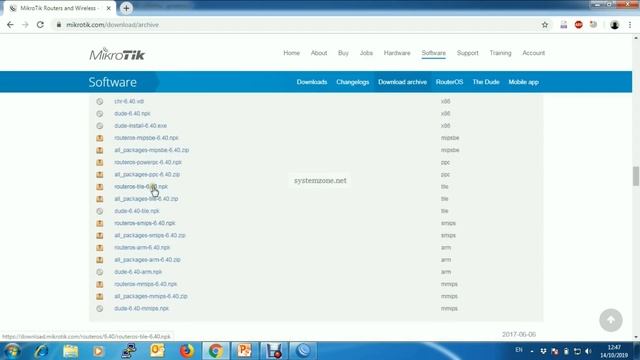Click the icon beside dude-6.40-arm.npk
The height and width of the screenshot is (360, 640).
100,272
